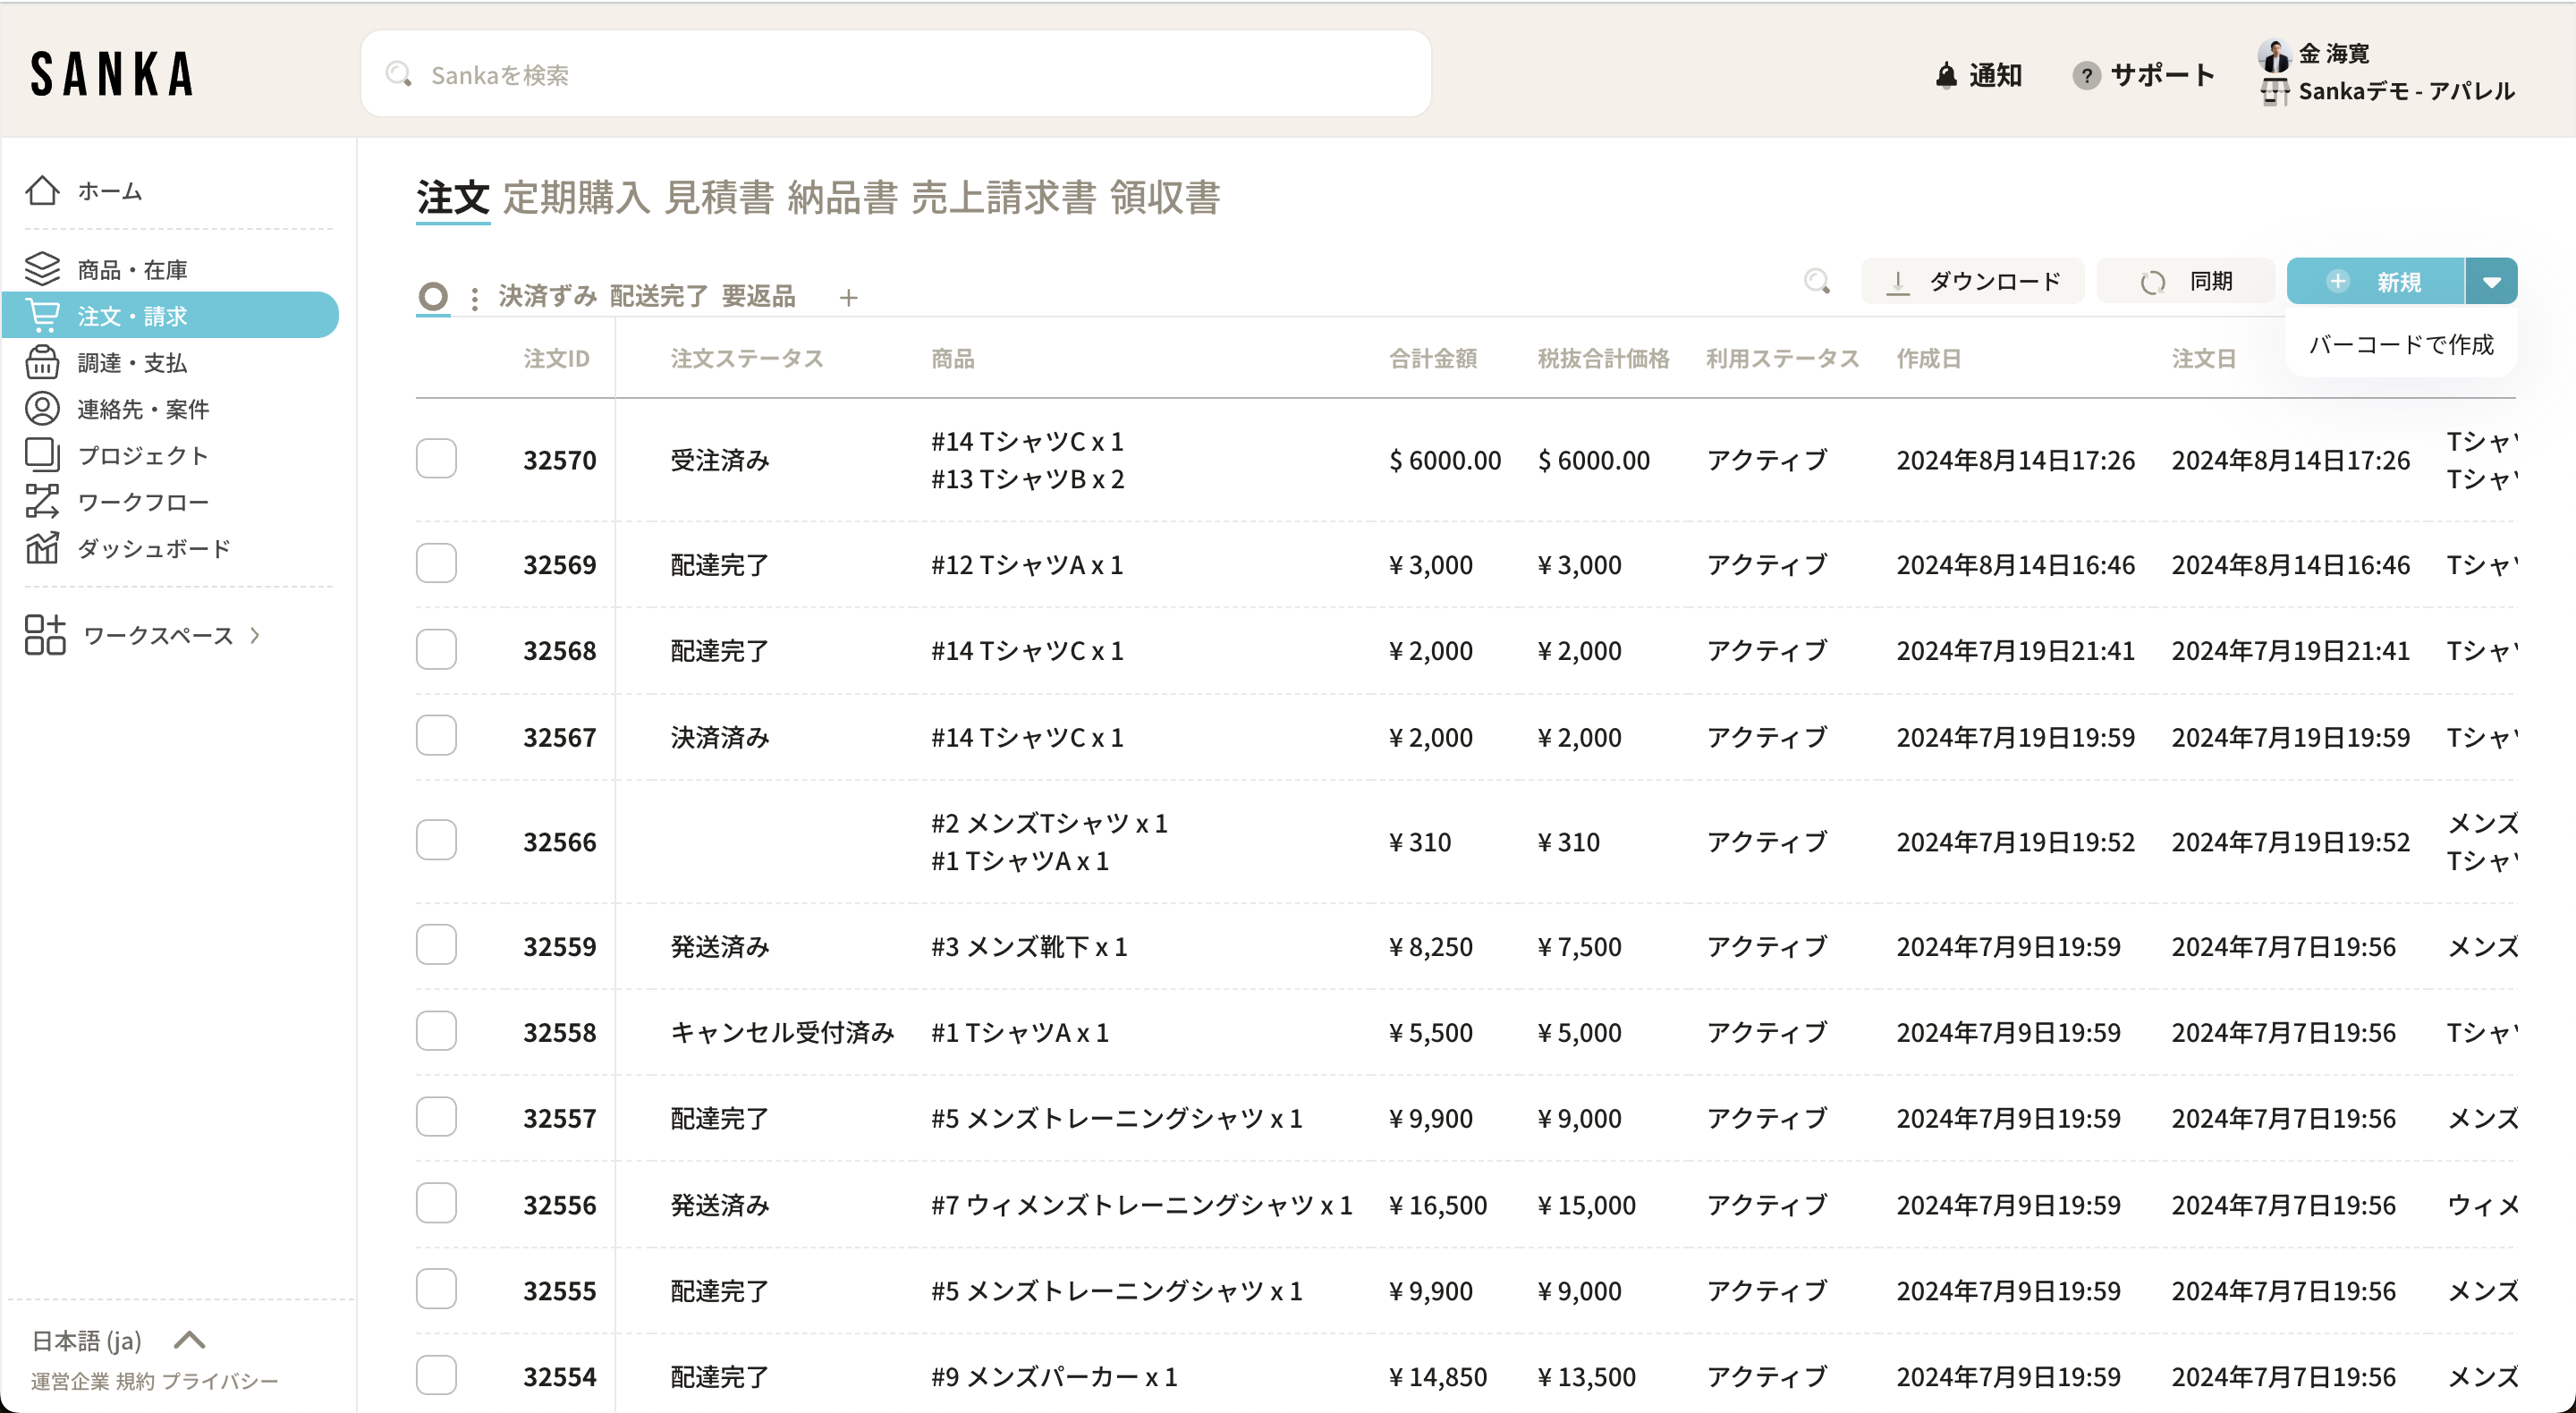Click the 連絡先・案件 person icon
The height and width of the screenshot is (1413, 2576).
coord(42,408)
